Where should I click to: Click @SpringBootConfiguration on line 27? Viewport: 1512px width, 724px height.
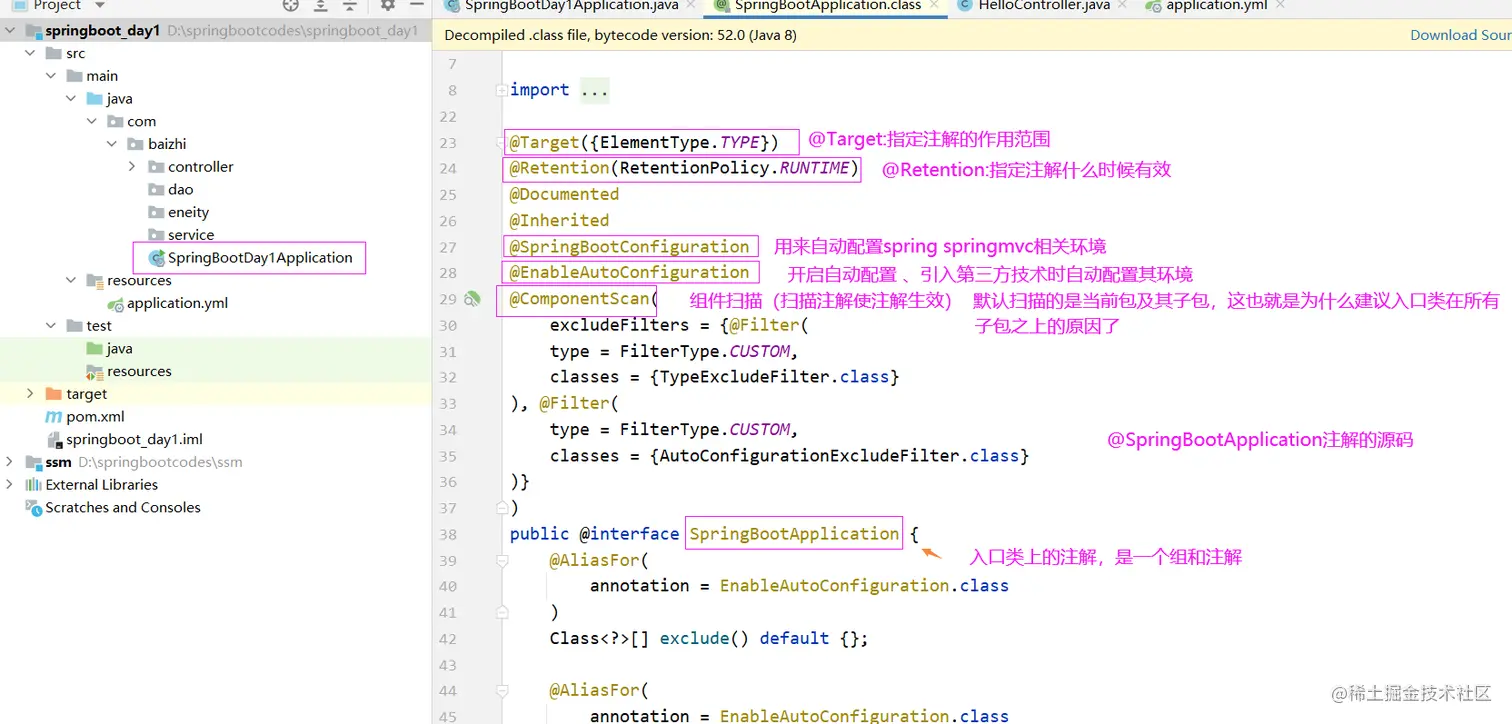tap(629, 247)
